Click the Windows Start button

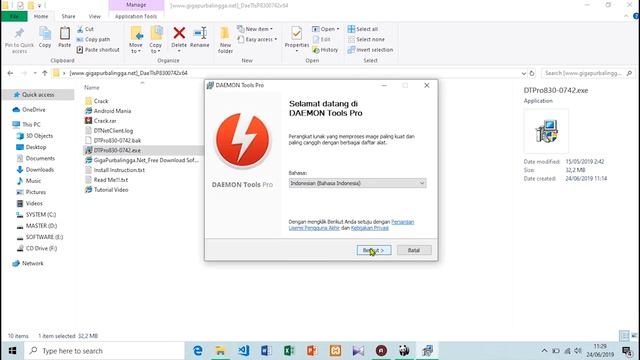pos(12,351)
